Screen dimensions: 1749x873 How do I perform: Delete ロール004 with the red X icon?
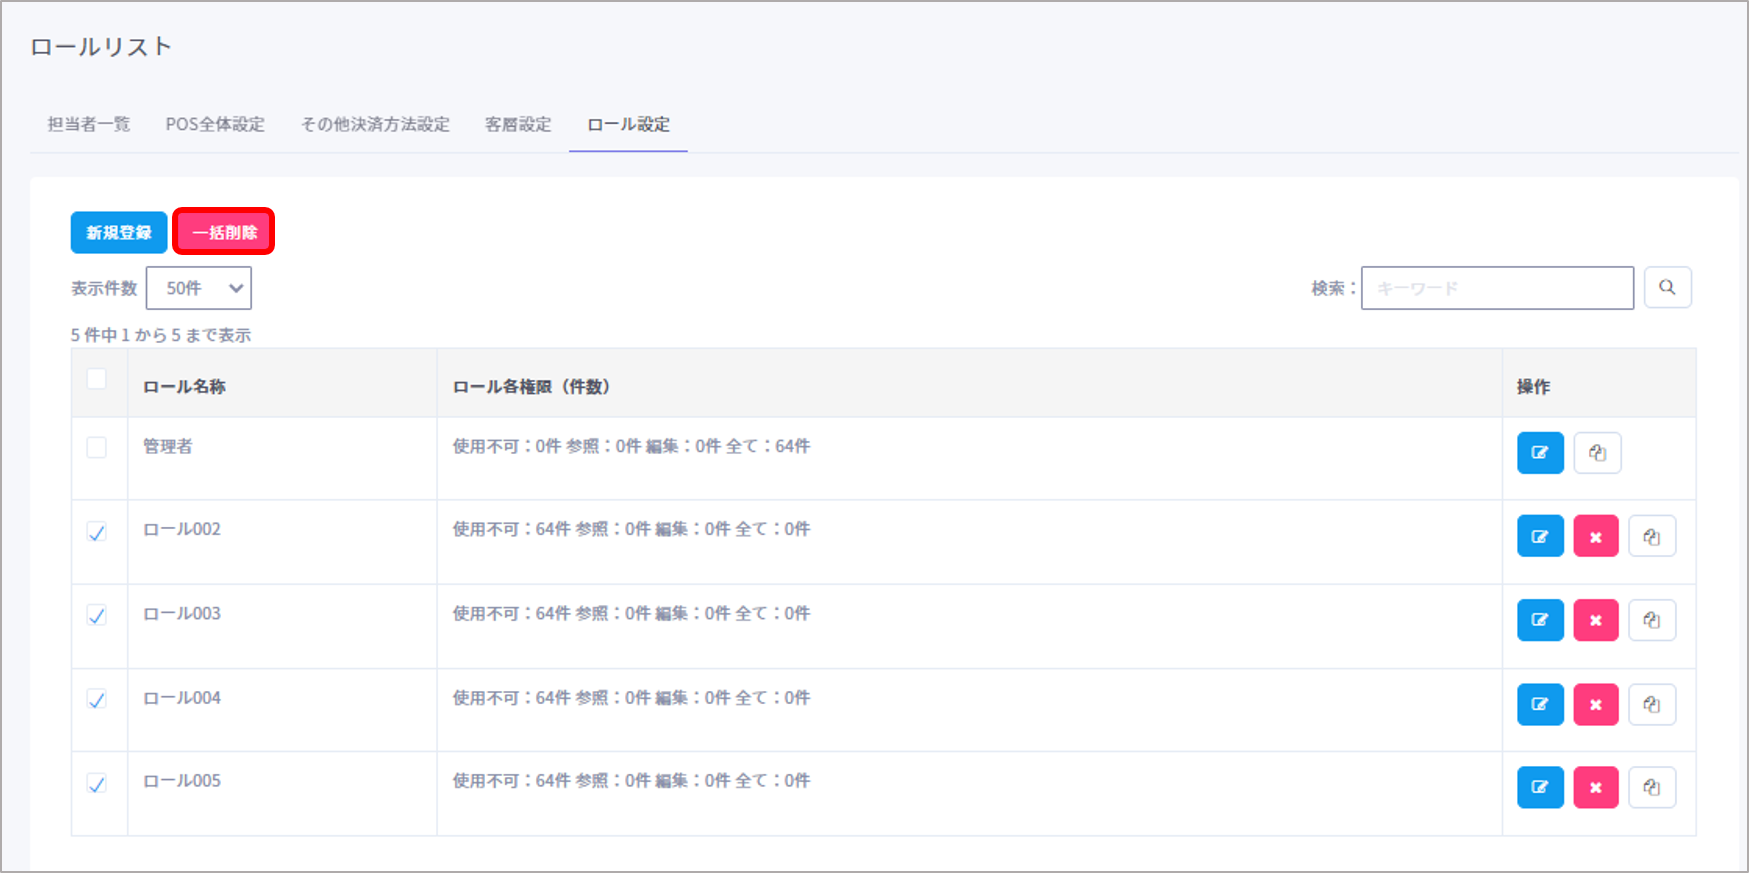coord(1595,705)
